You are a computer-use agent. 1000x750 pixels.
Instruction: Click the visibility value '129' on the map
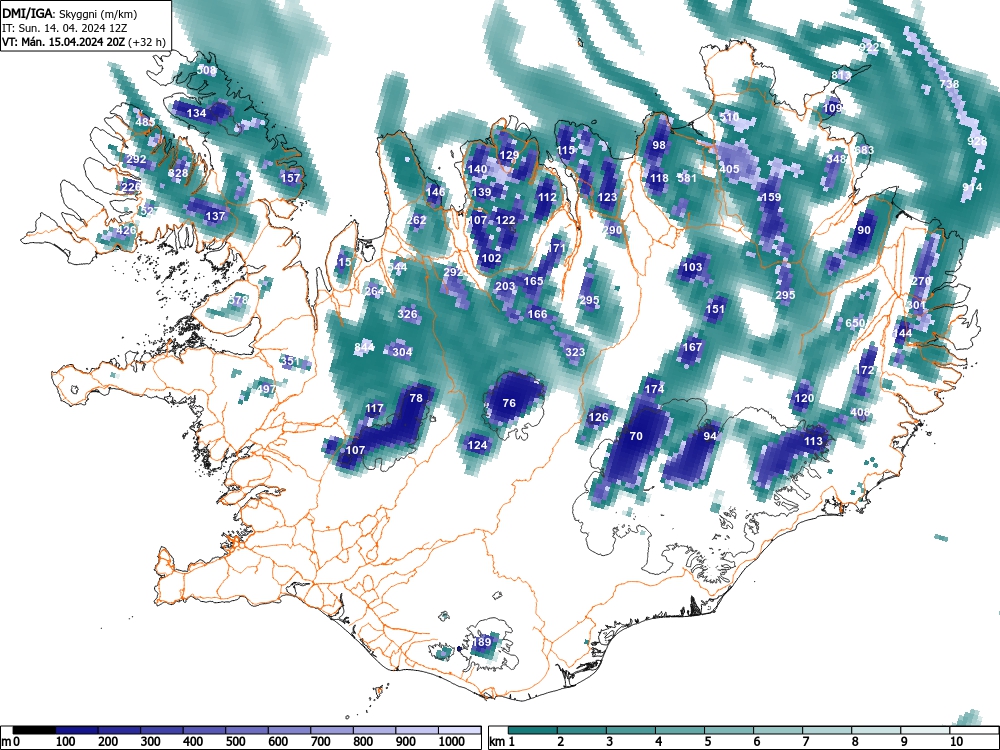(x=509, y=155)
